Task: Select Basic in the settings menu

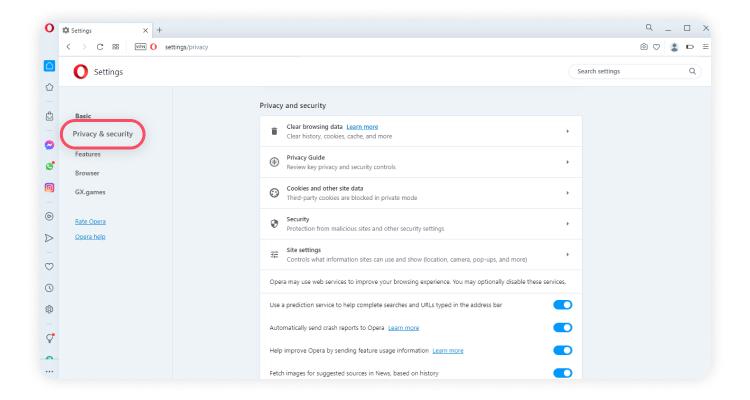Action: coord(83,116)
